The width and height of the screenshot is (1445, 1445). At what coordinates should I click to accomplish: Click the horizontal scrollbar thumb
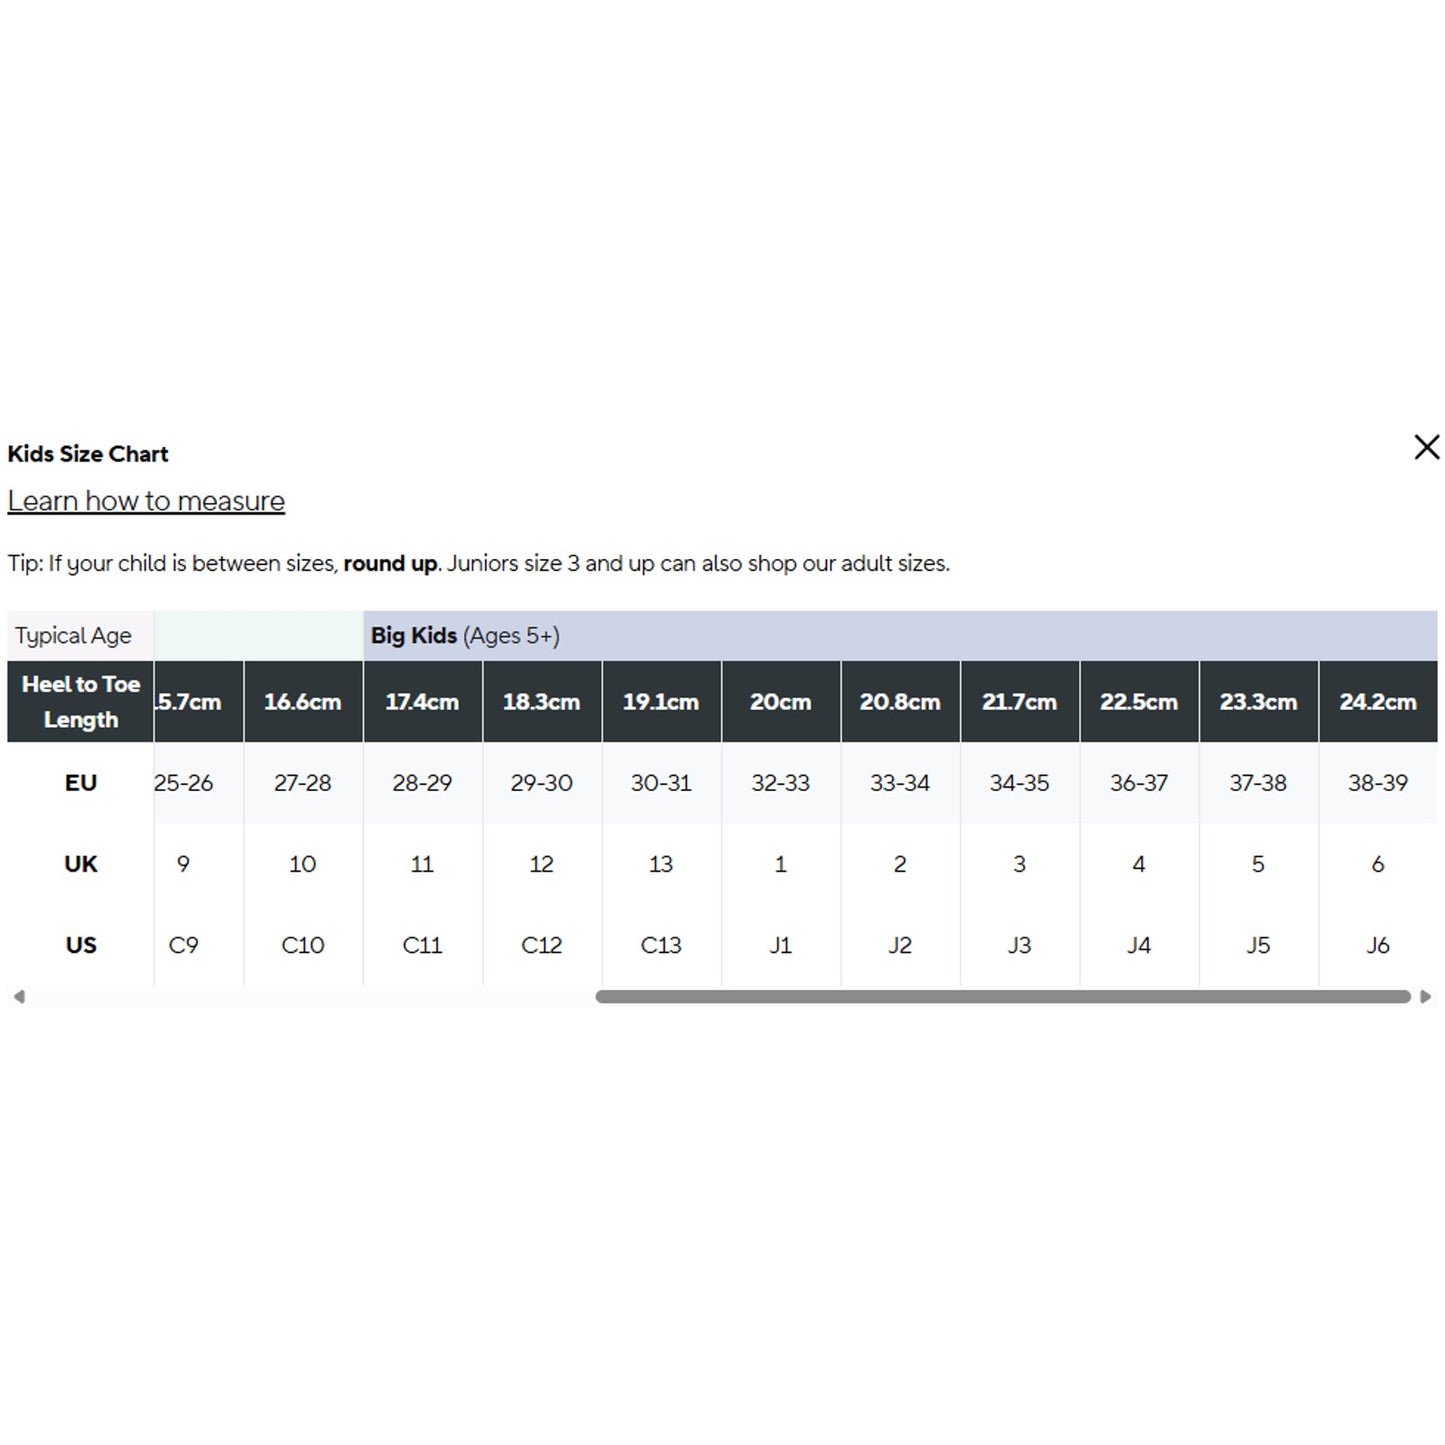1002,996
